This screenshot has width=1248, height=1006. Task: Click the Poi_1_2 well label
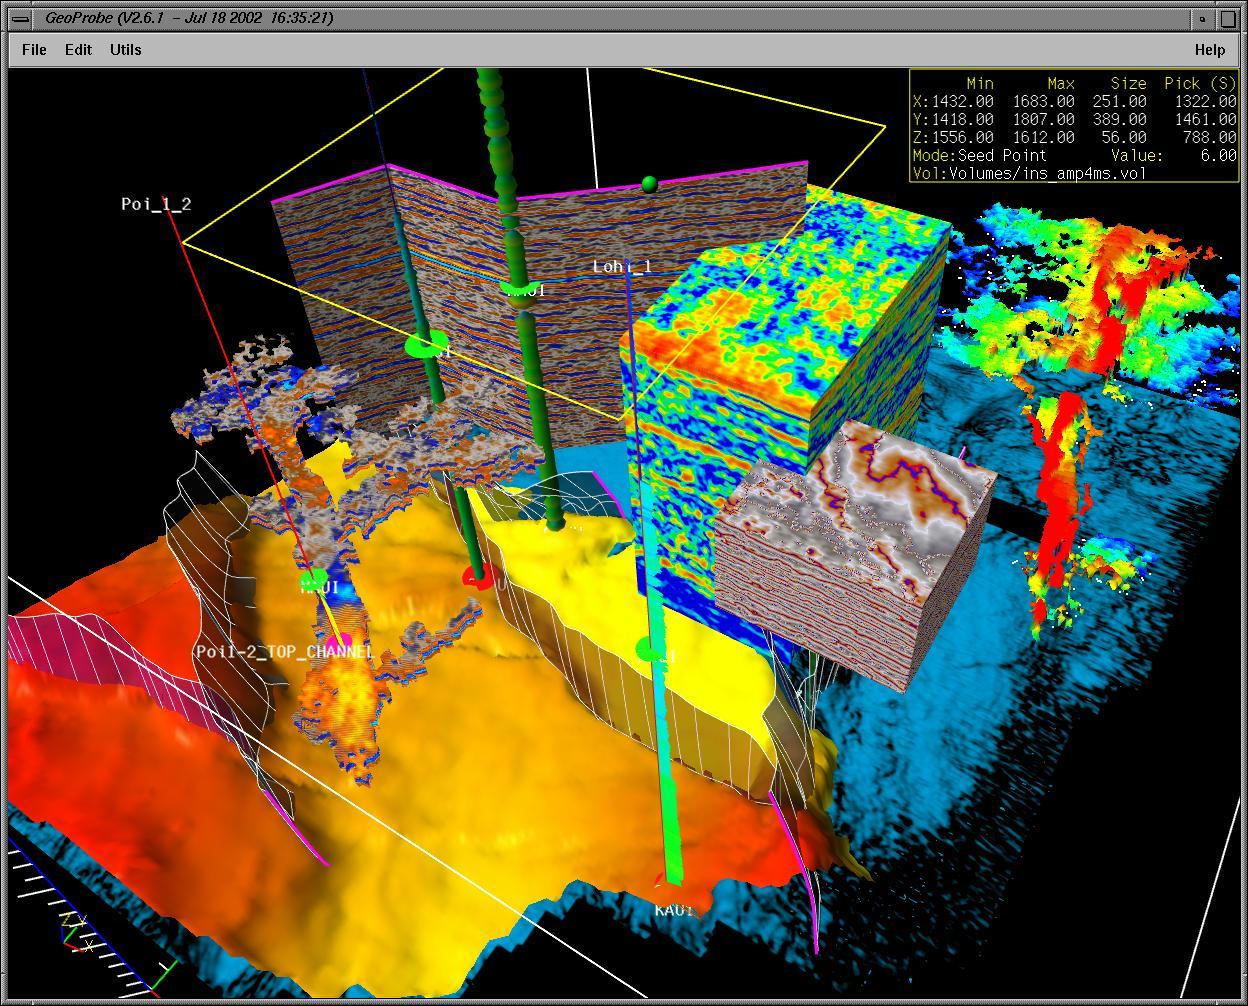pos(156,204)
